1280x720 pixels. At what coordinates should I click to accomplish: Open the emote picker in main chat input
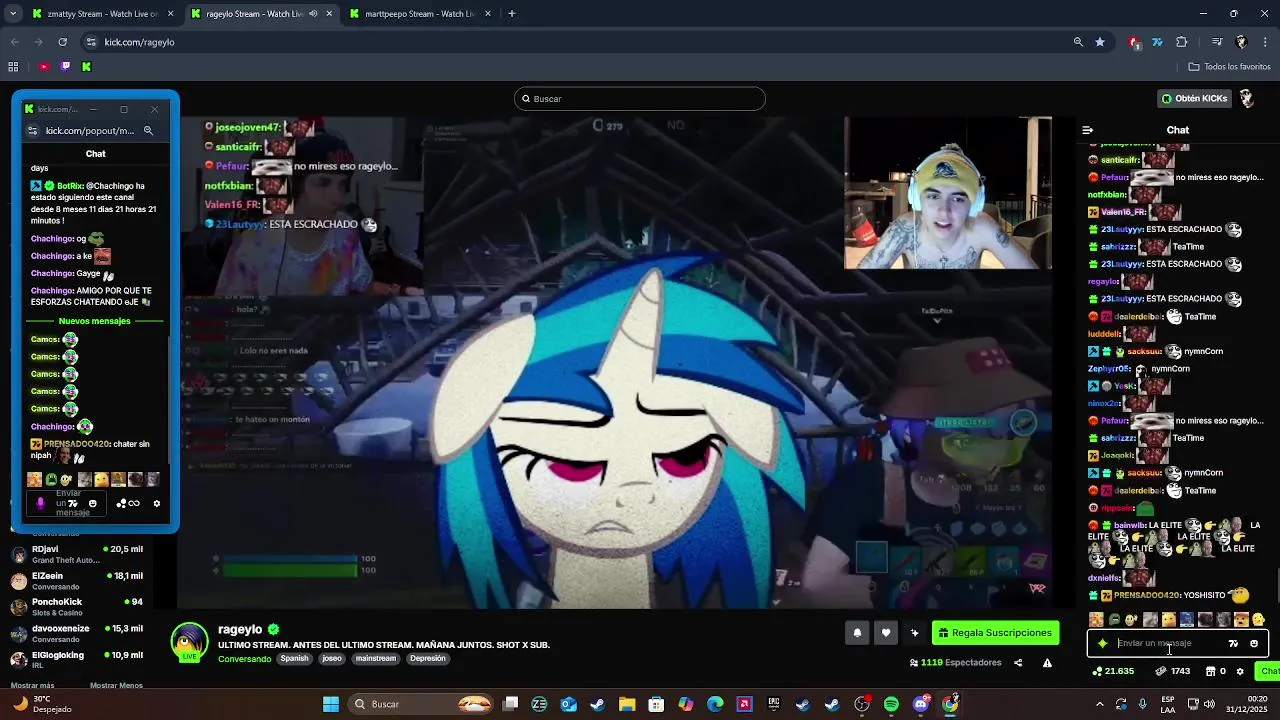[x=1254, y=644]
